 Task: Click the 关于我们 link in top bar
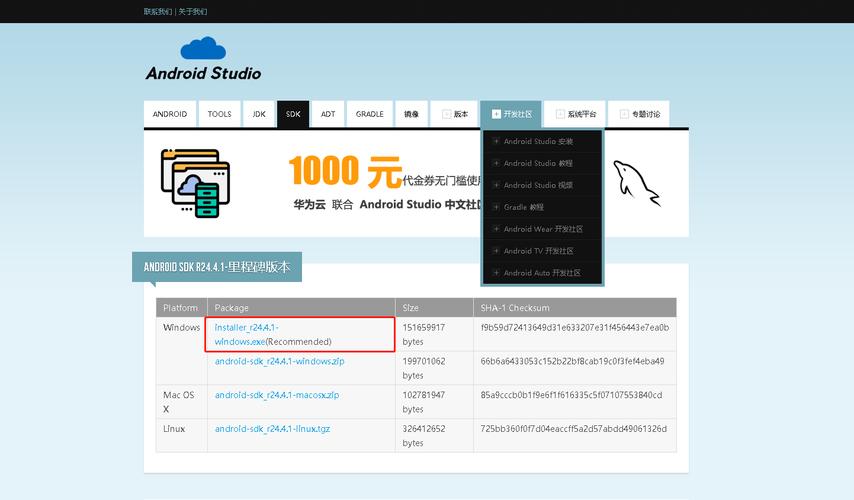point(193,11)
